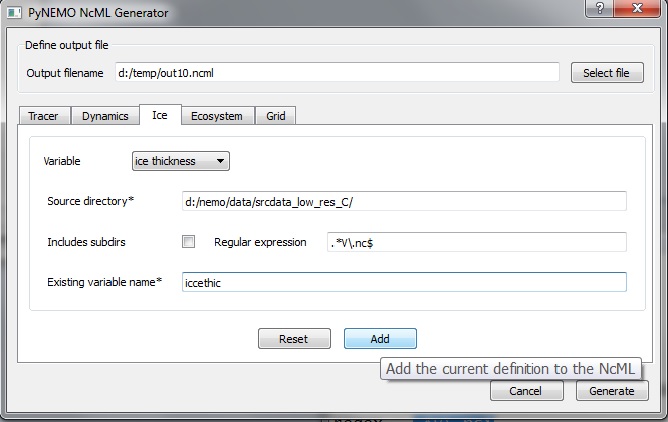Viewport: 668px width, 422px height.
Task: Enable the Includes subdirs checkbox
Action: tap(188, 242)
